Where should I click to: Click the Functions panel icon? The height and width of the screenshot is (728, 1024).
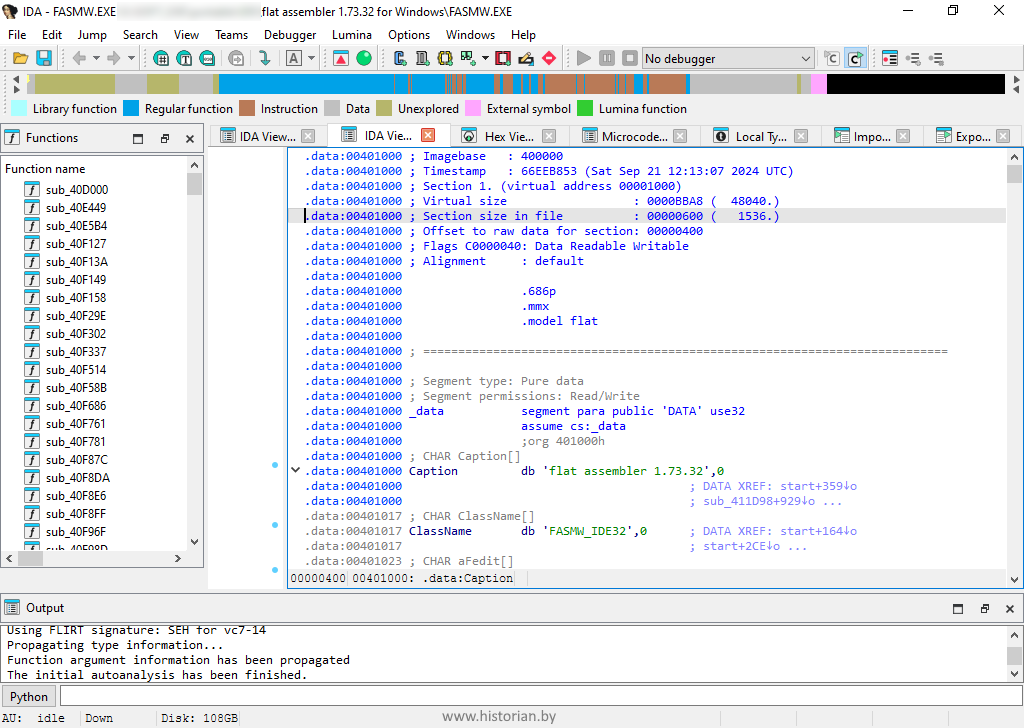pos(12,138)
